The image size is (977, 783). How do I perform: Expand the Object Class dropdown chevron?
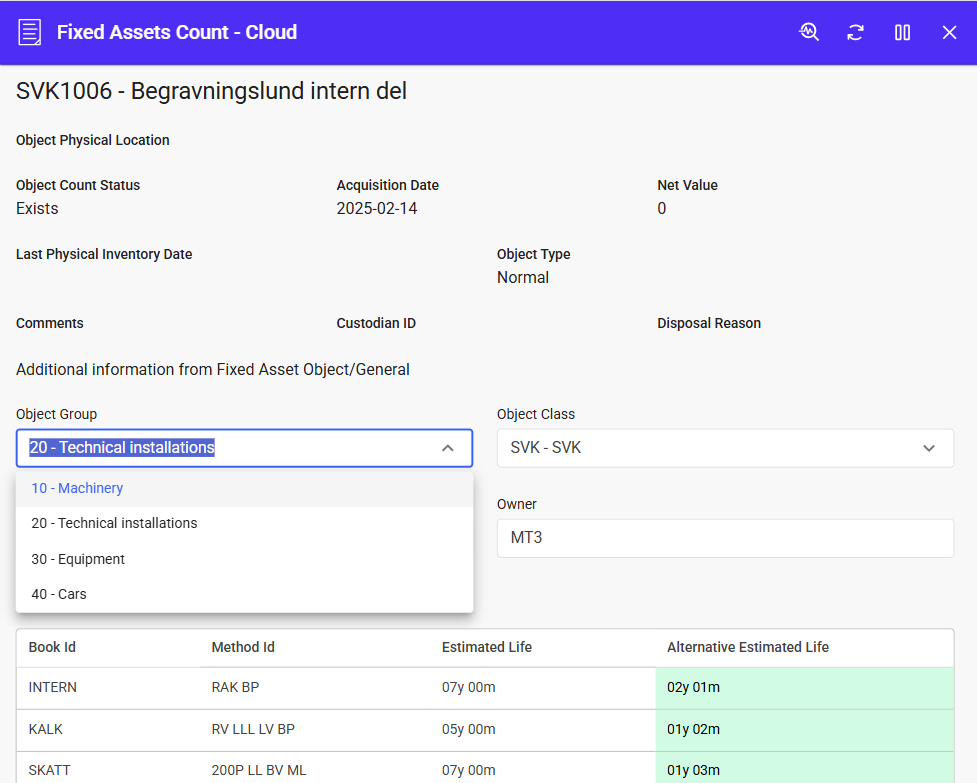929,448
